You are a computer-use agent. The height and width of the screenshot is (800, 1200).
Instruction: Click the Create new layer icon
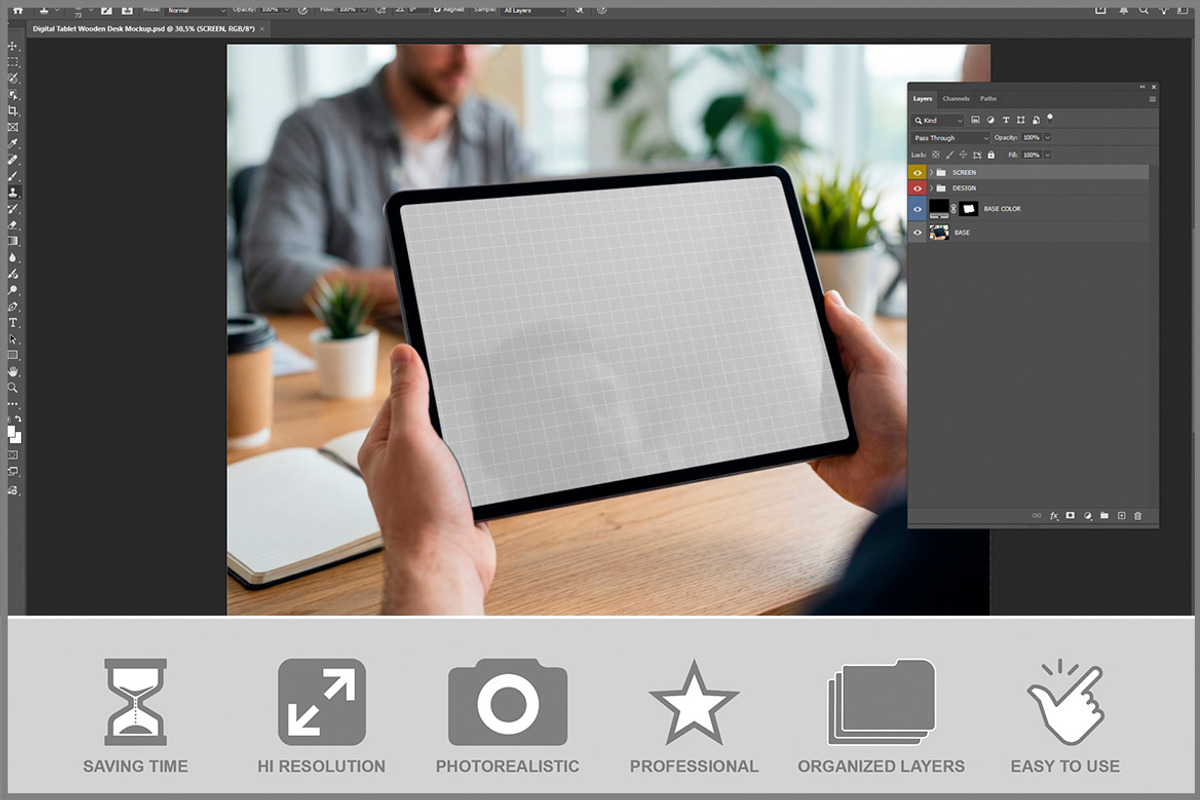click(1121, 516)
